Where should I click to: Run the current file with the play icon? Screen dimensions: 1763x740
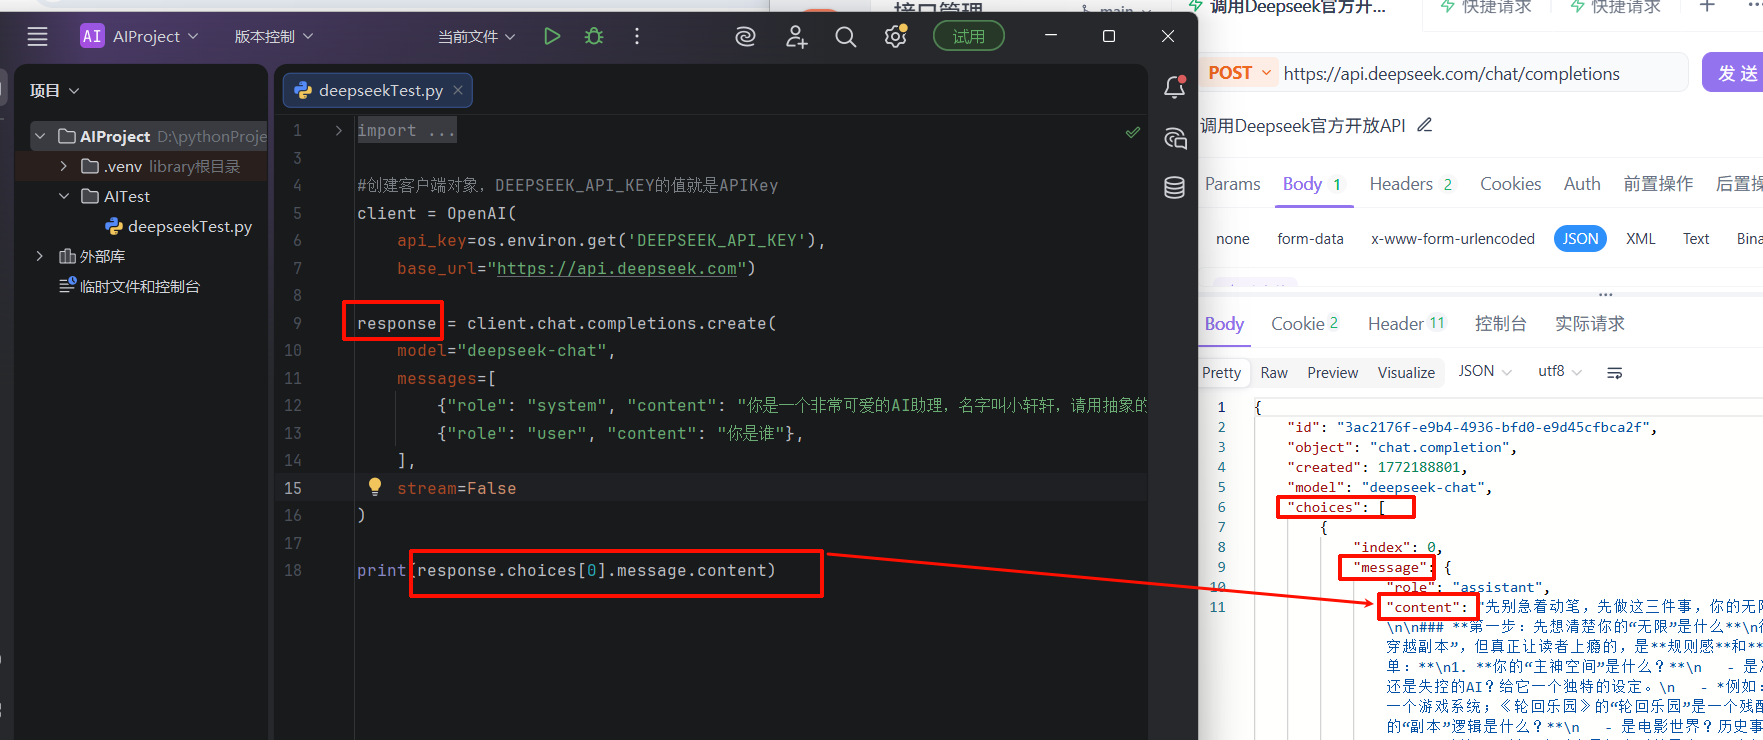click(552, 36)
